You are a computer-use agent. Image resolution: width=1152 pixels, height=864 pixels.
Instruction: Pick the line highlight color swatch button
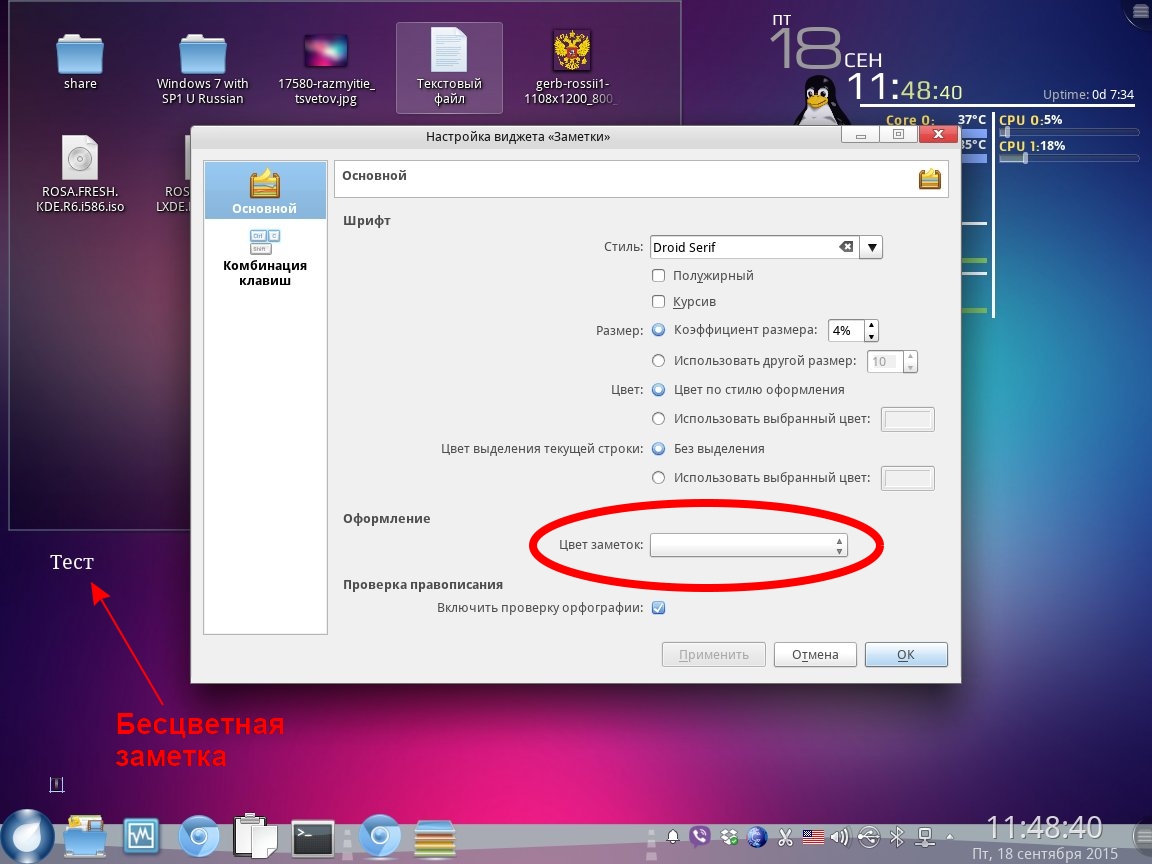[x=907, y=478]
